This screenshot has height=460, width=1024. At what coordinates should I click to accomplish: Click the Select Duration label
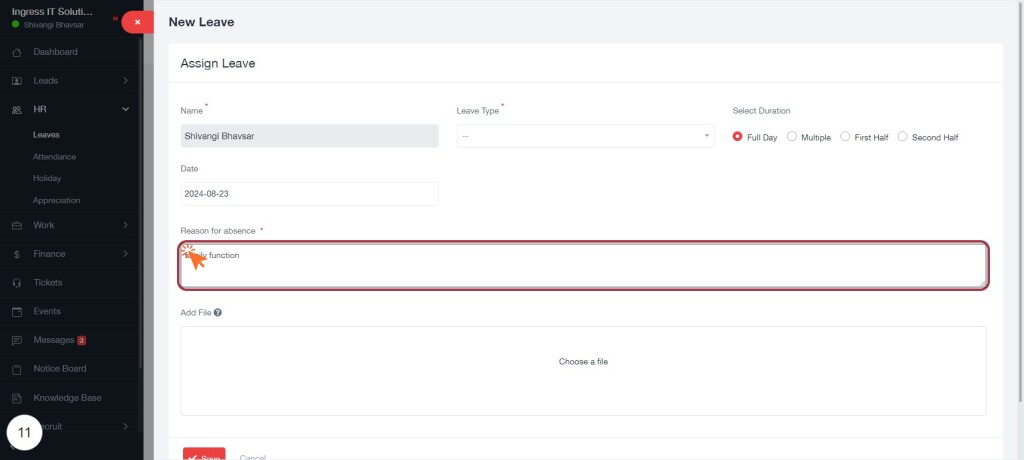(761, 111)
